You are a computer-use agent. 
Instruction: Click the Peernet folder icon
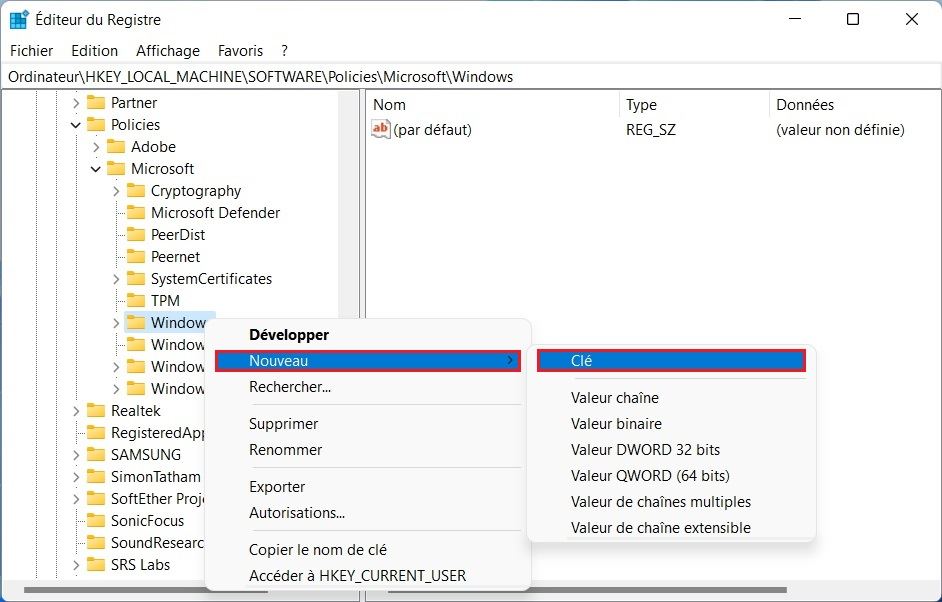tap(136, 256)
